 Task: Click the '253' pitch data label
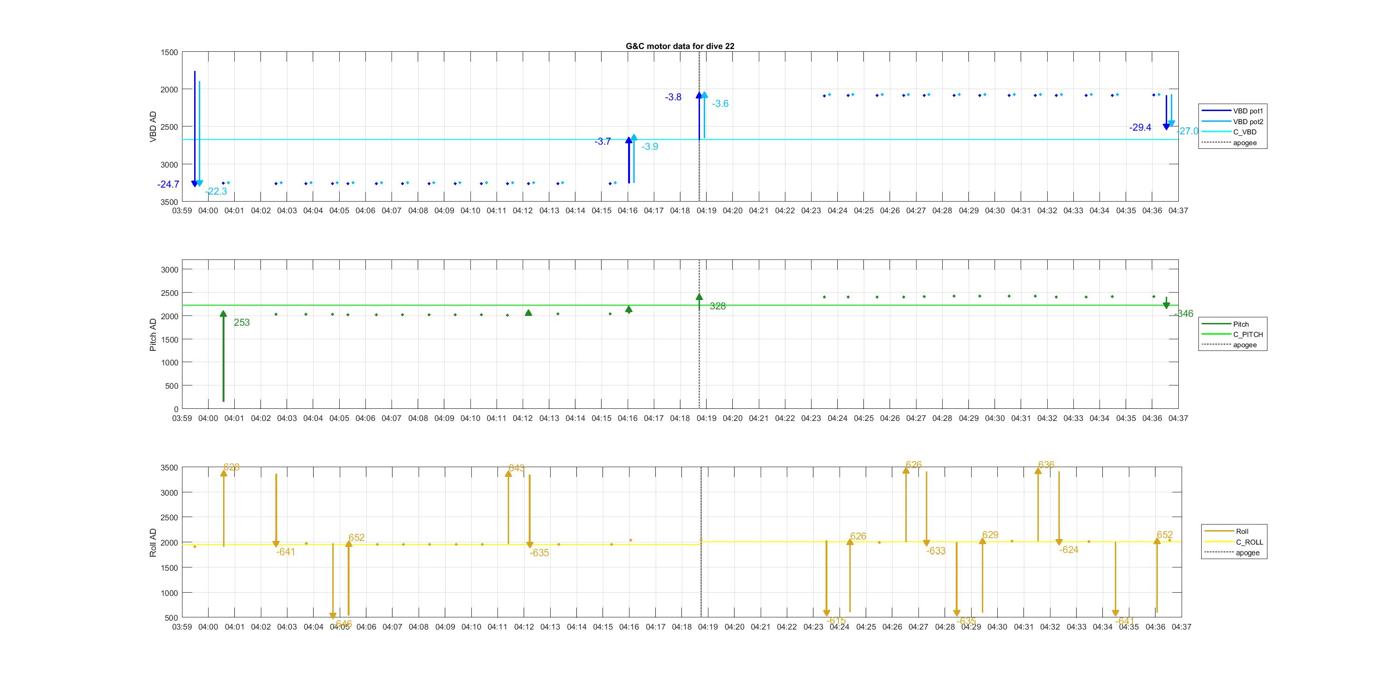(241, 323)
